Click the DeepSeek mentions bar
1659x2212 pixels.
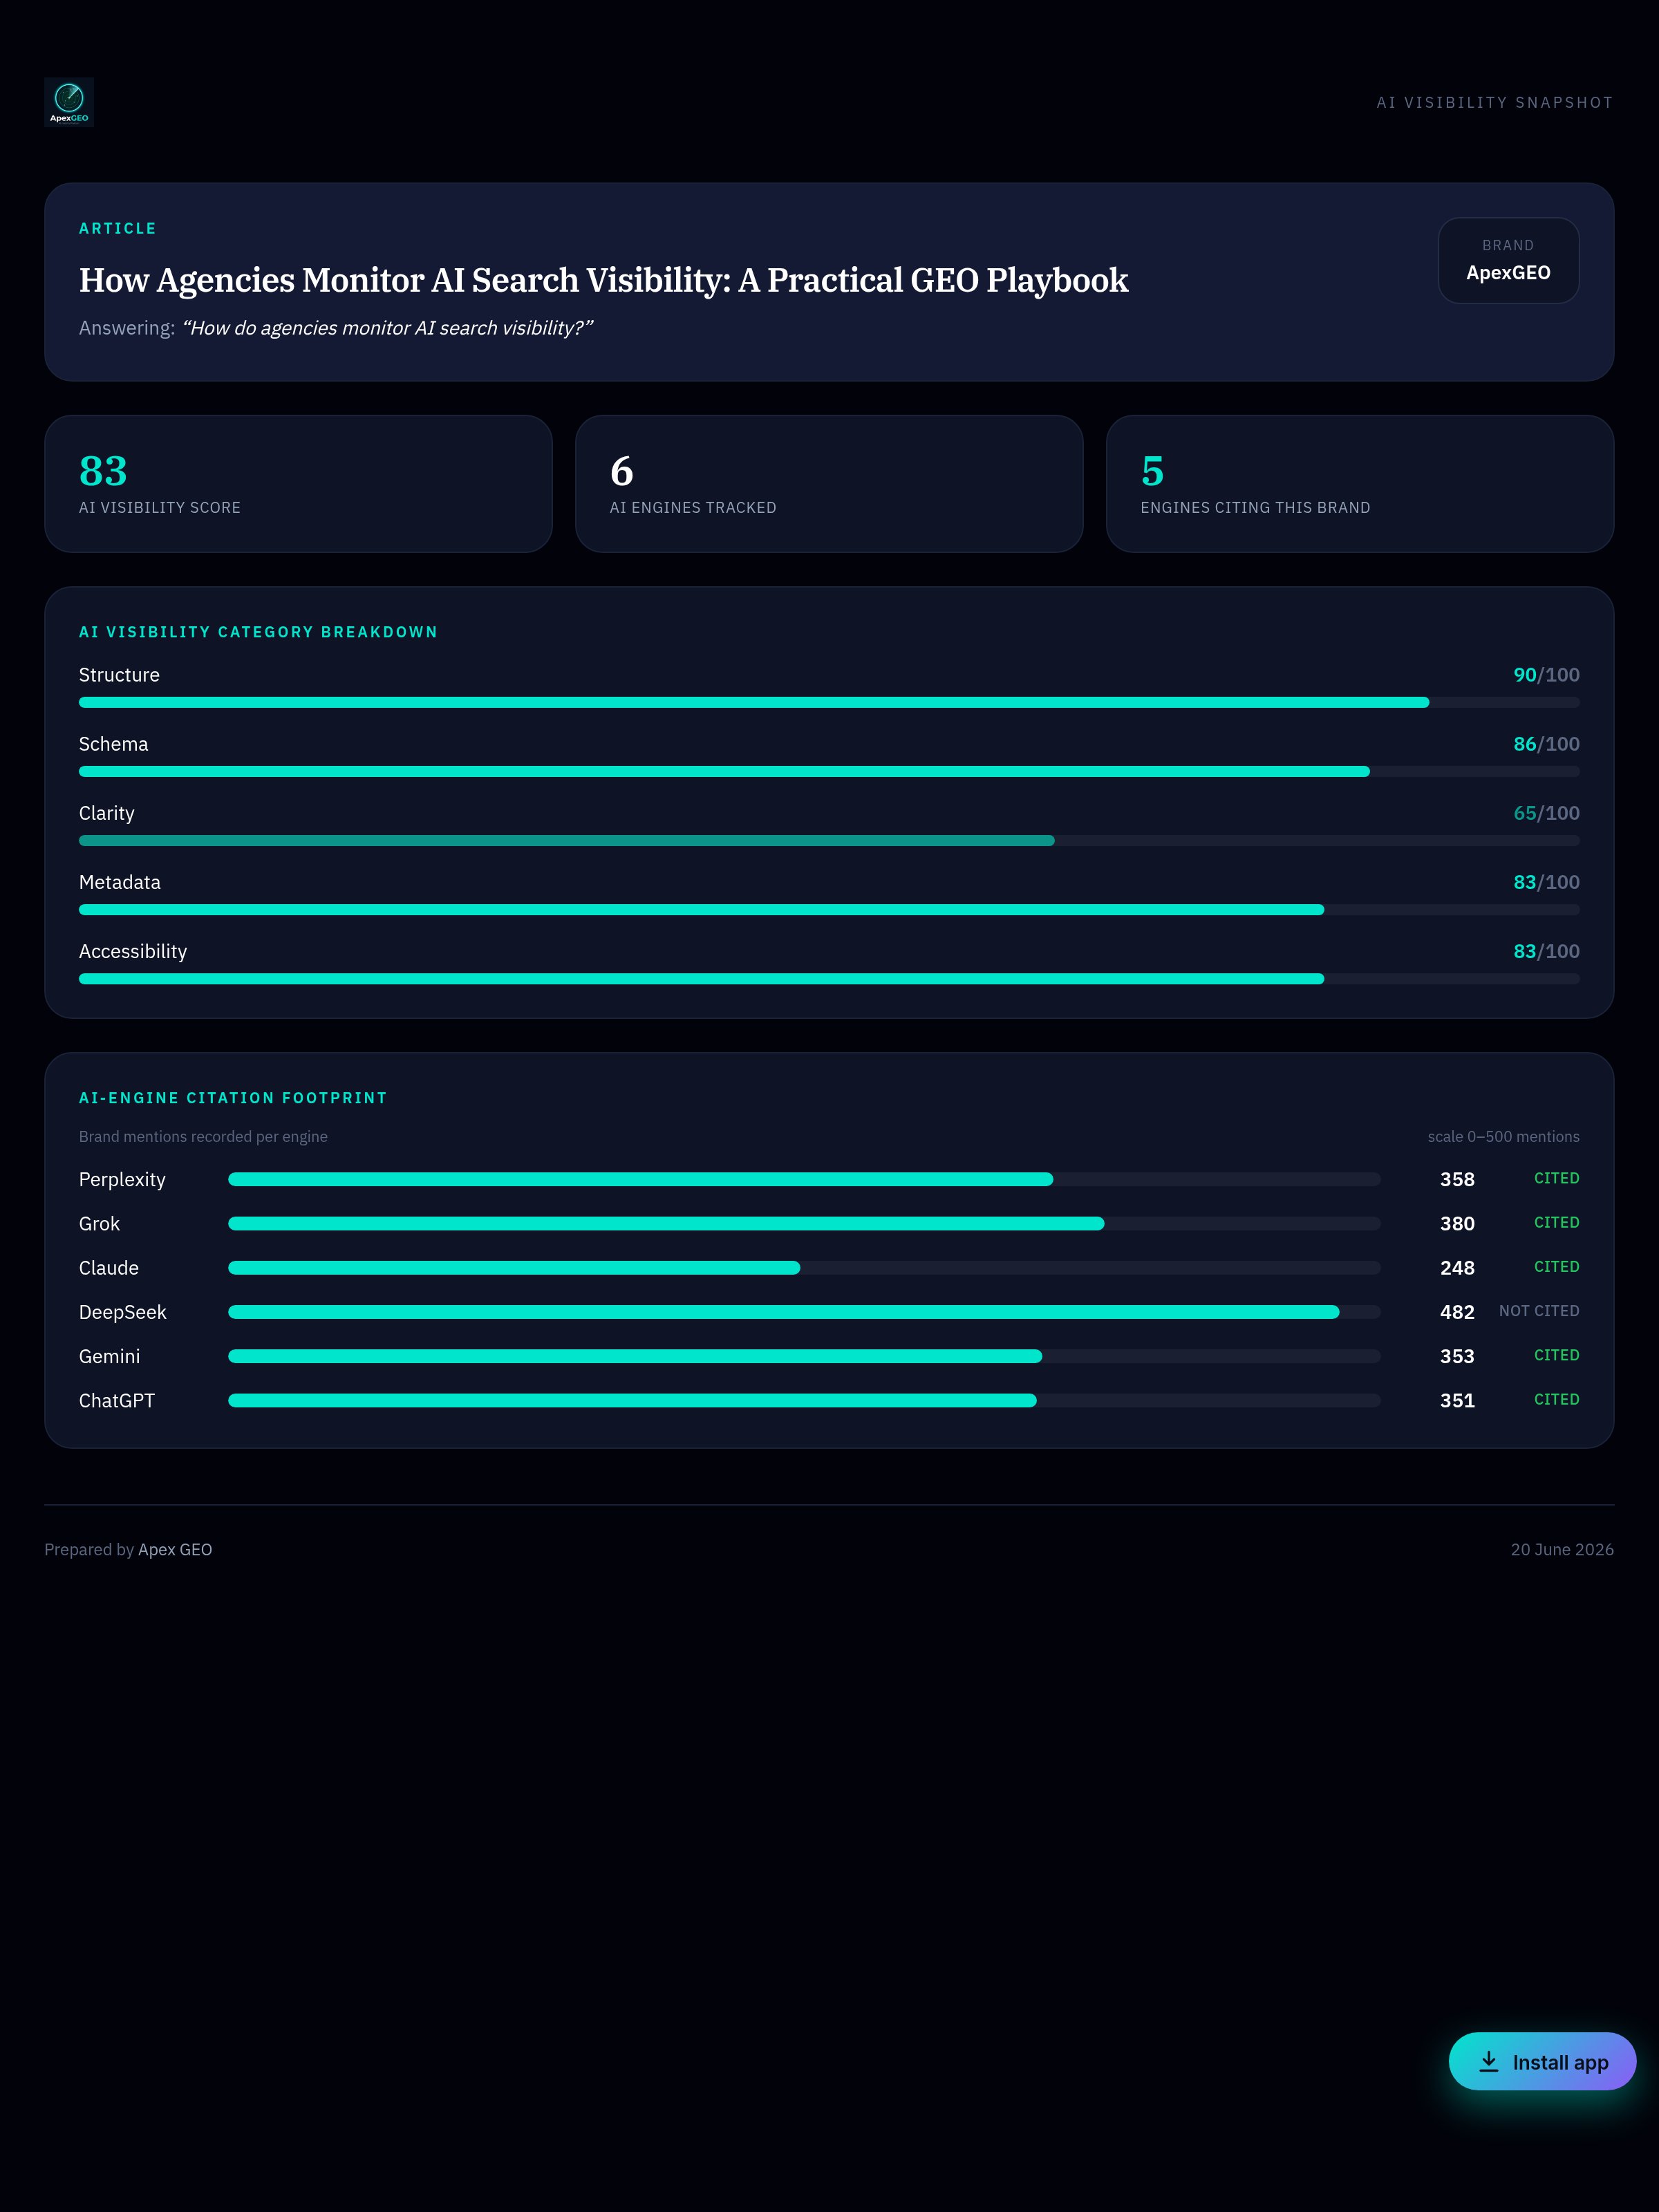[x=804, y=1312]
